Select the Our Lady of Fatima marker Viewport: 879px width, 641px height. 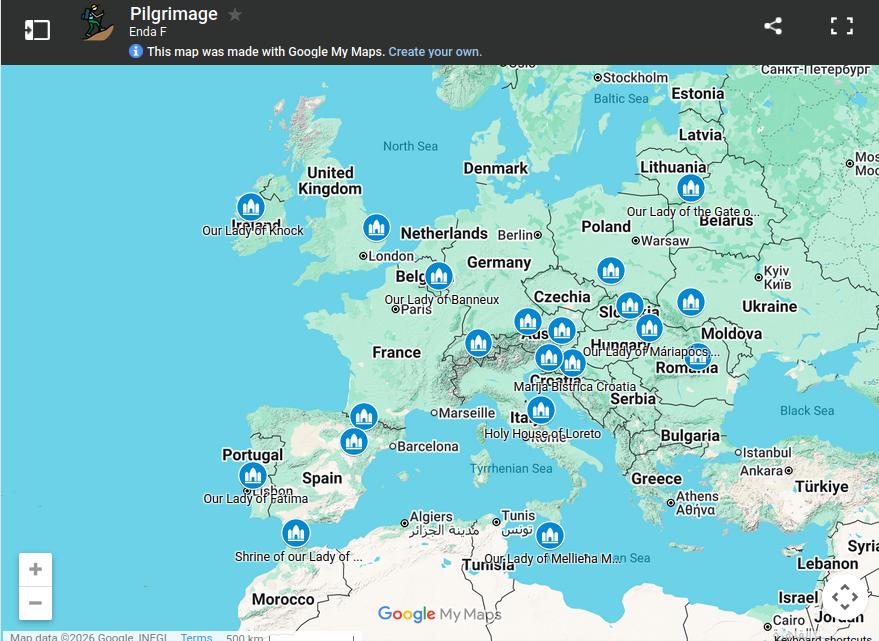tap(253, 475)
